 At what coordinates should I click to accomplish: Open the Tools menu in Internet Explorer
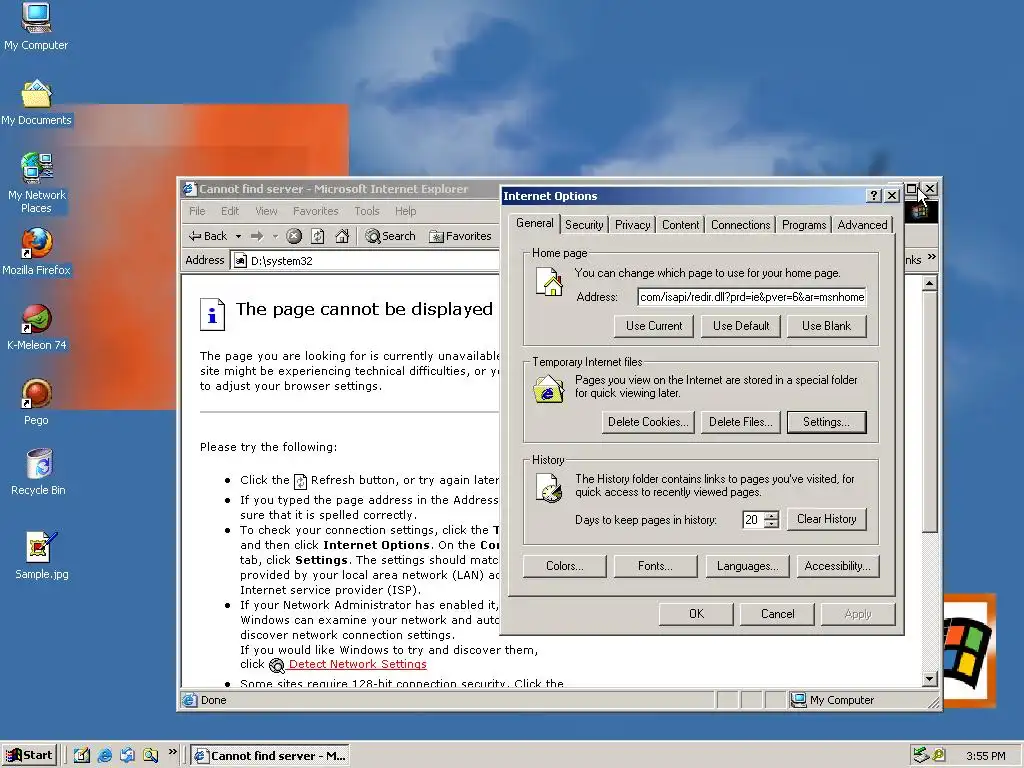pos(366,211)
